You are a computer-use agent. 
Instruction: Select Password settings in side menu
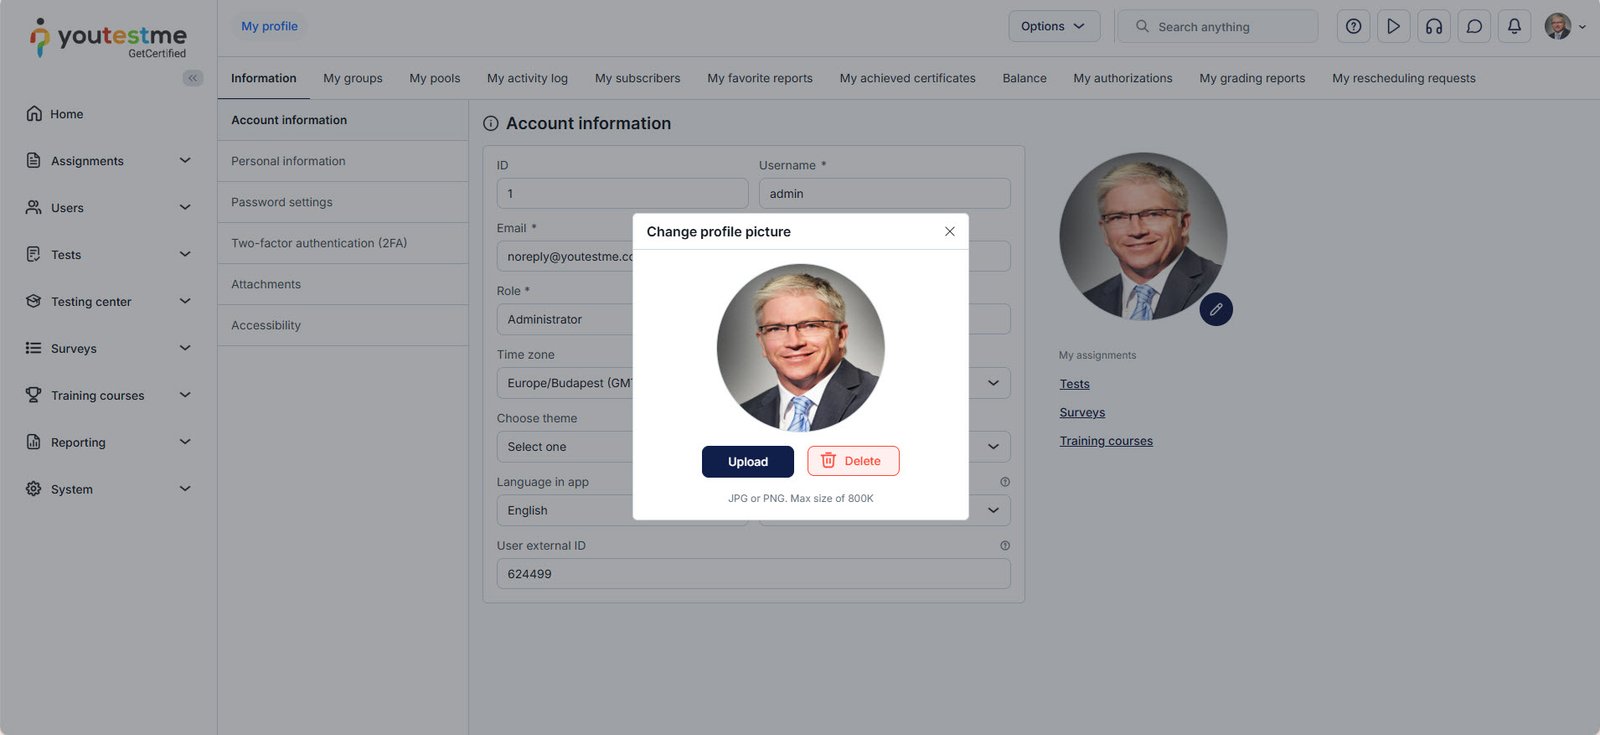click(282, 202)
